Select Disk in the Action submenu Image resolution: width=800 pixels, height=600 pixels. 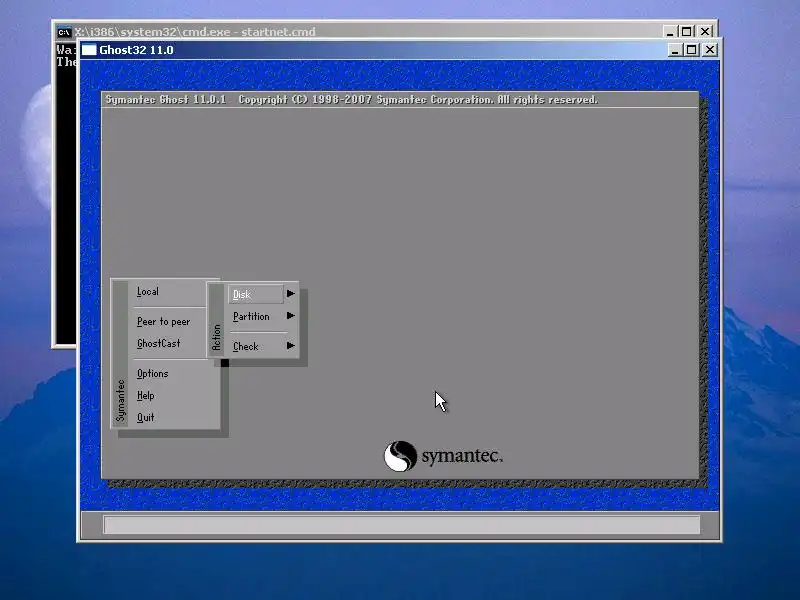pos(255,294)
